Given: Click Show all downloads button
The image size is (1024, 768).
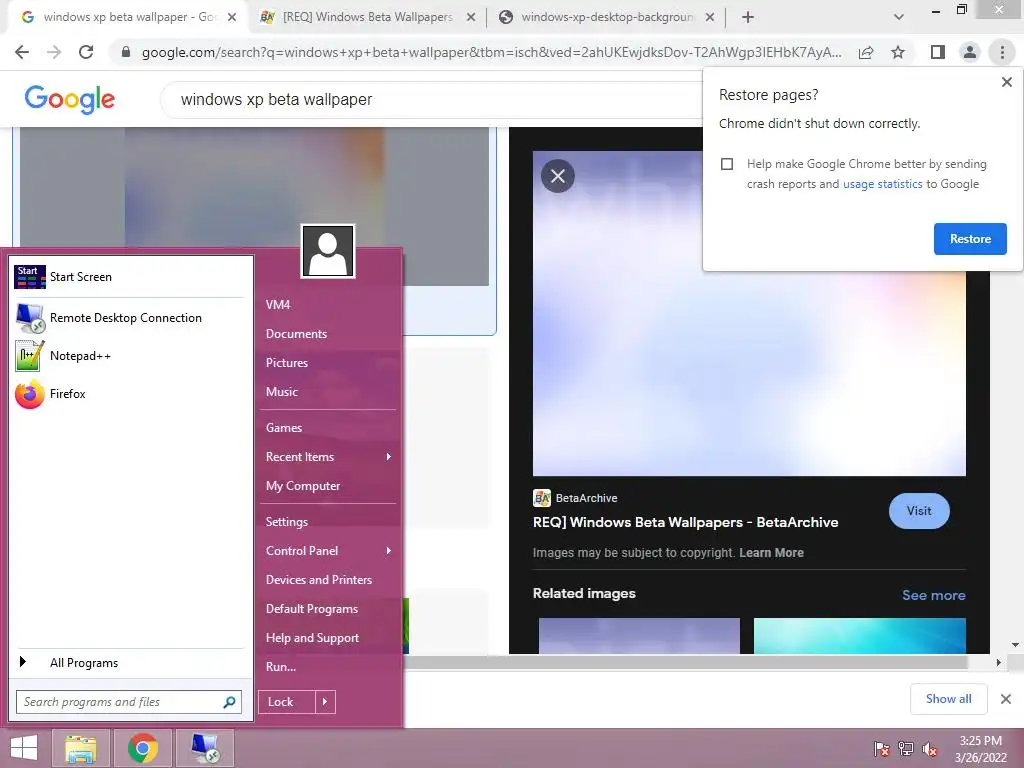Looking at the screenshot, I should (x=948, y=699).
